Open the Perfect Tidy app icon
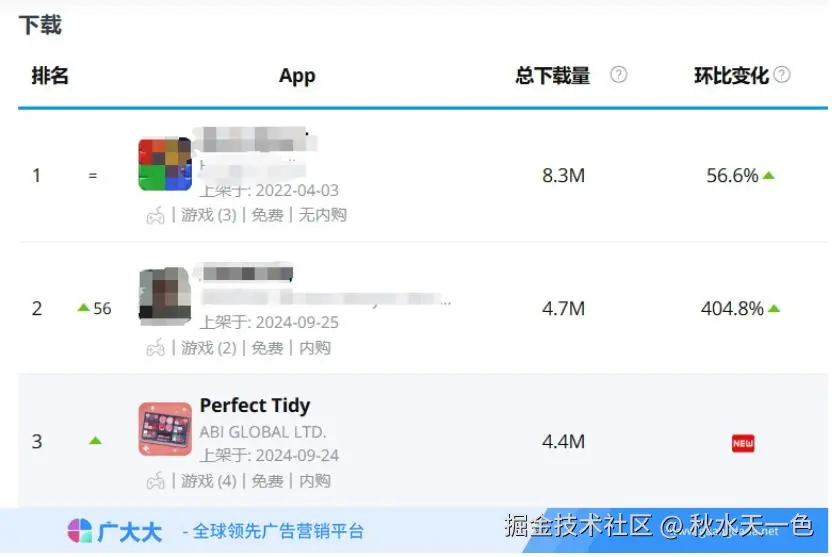This screenshot has height=557, width=832. click(x=165, y=429)
